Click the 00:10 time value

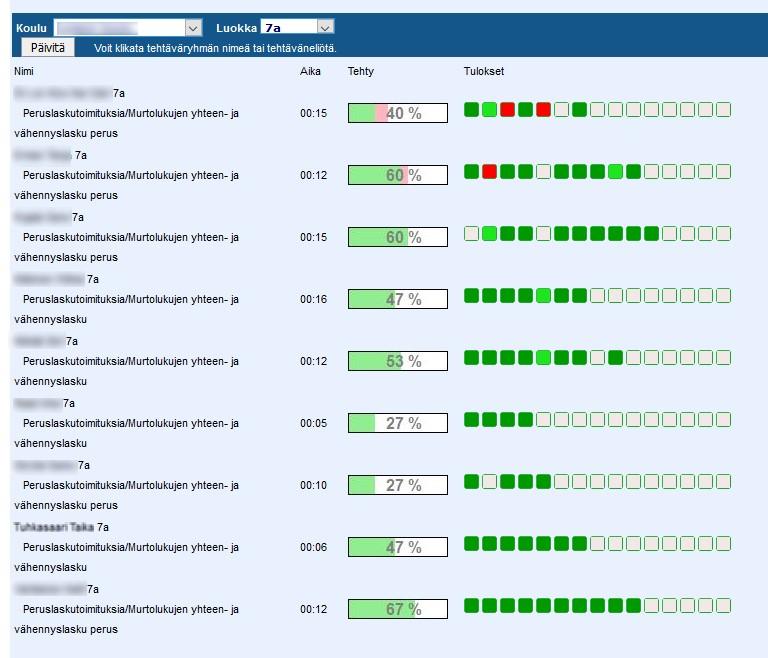pyautogui.click(x=313, y=485)
